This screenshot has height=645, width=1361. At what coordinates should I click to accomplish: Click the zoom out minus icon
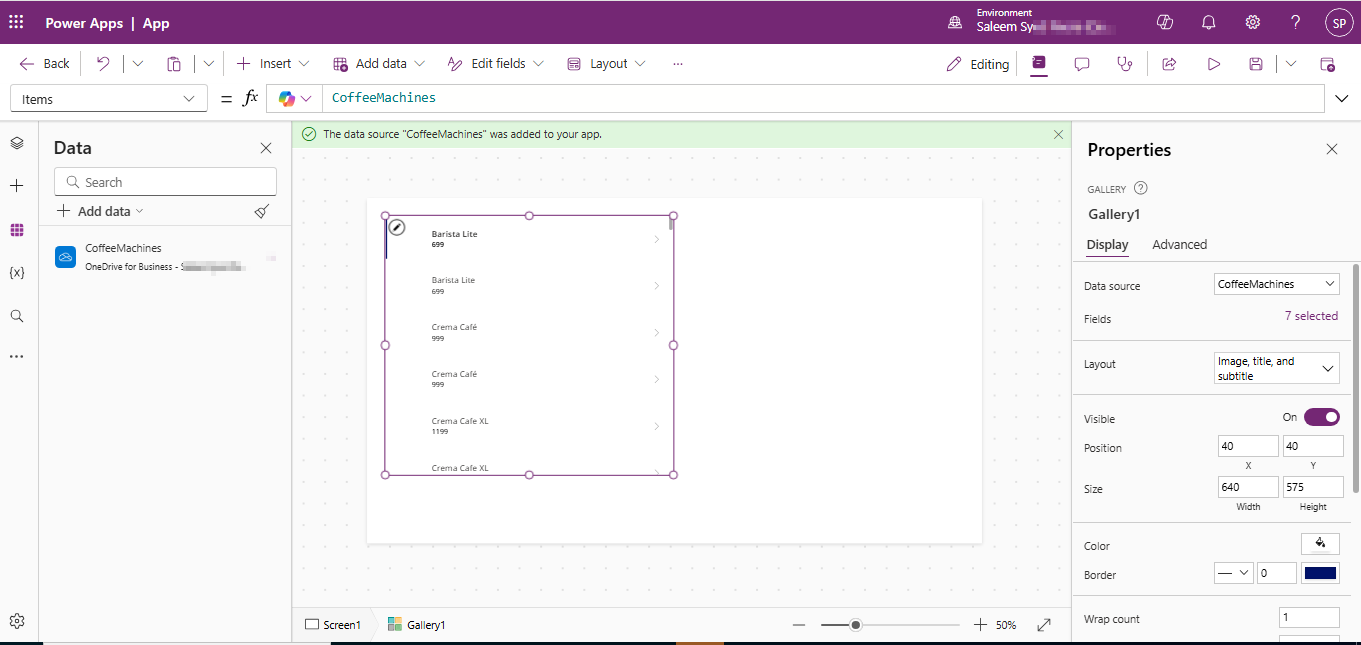click(x=799, y=625)
